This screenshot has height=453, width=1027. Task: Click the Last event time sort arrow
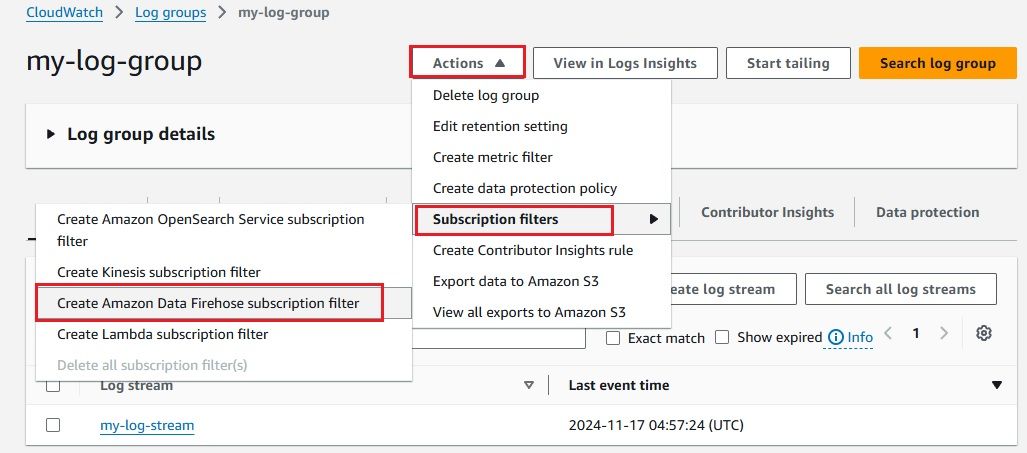996,386
